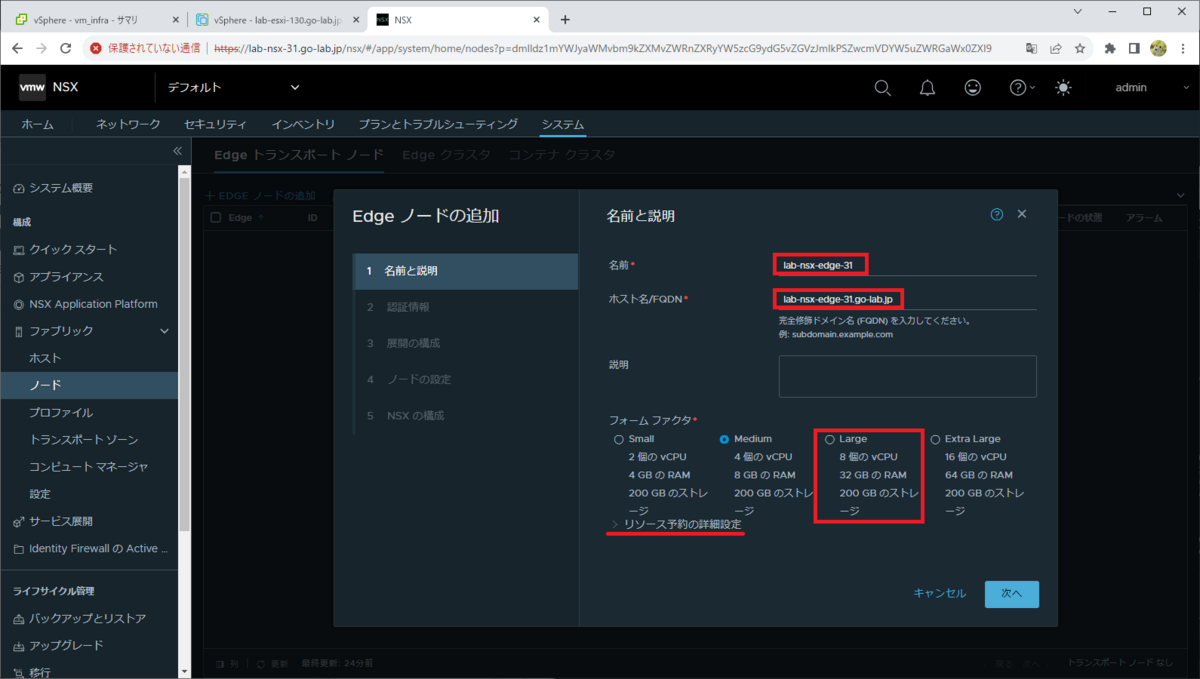Select the Medium form factor
The width and height of the screenshot is (1200, 679).
click(x=724, y=439)
